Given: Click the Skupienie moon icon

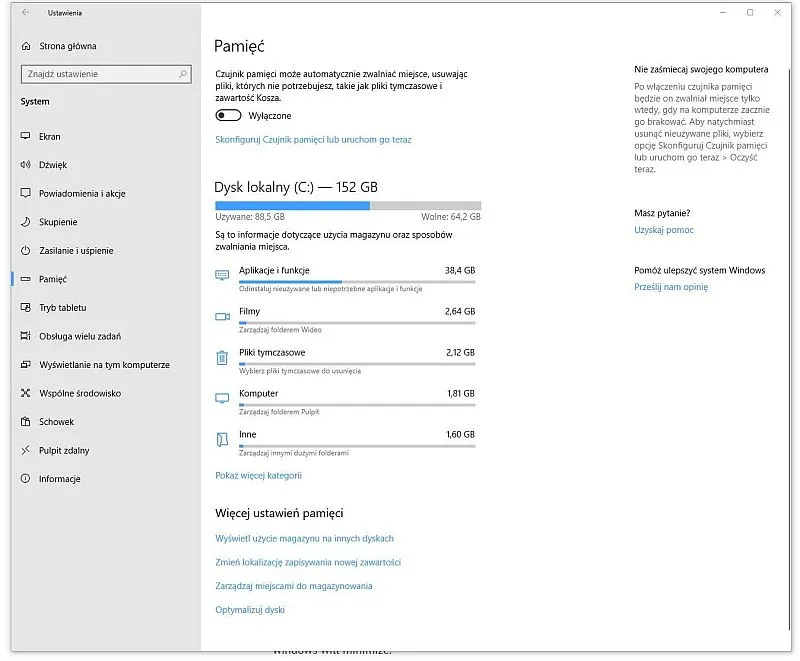Looking at the screenshot, I should tap(26, 222).
